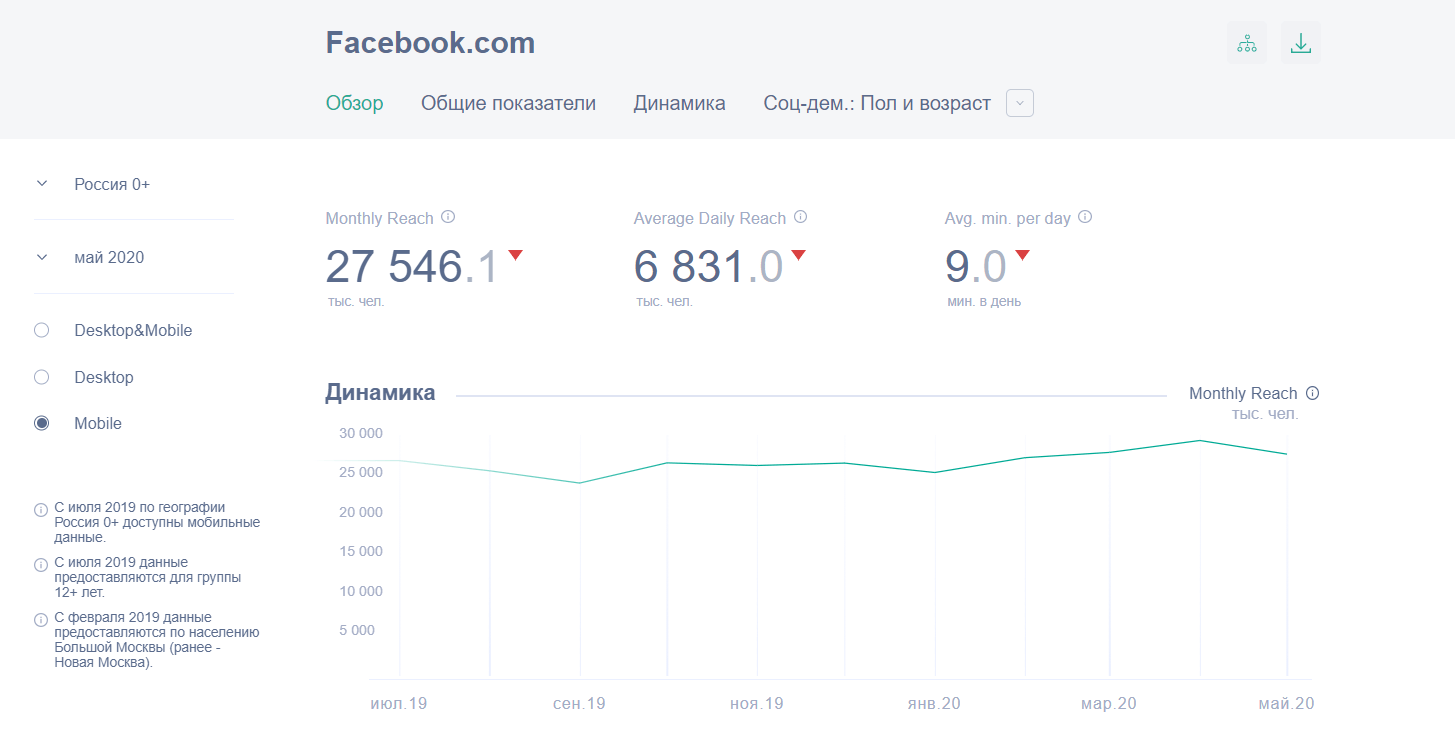Click the Facebook.com page title
The width and height of the screenshot is (1455, 738).
[430, 43]
